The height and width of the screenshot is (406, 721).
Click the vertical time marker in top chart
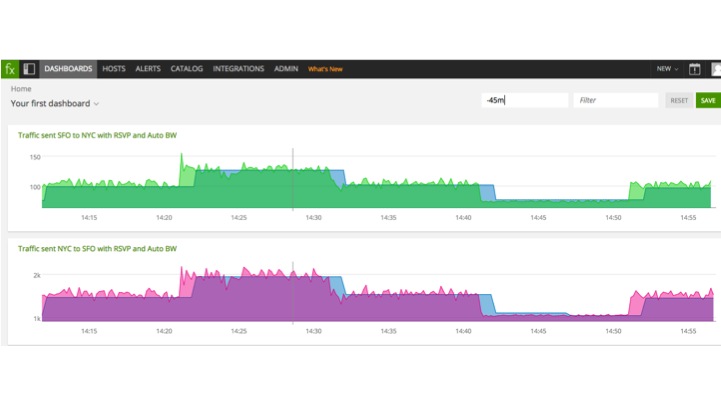(x=293, y=180)
